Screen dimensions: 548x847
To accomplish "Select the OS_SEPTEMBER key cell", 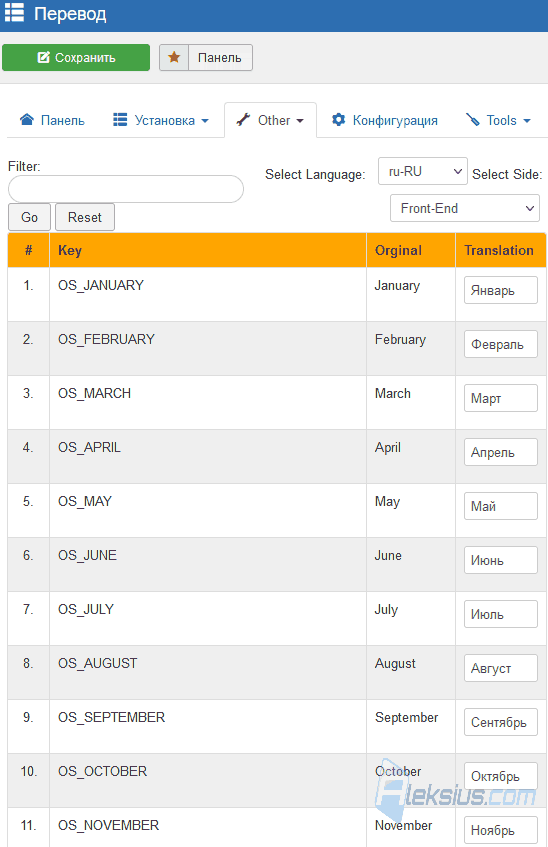I will coord(208,727).
